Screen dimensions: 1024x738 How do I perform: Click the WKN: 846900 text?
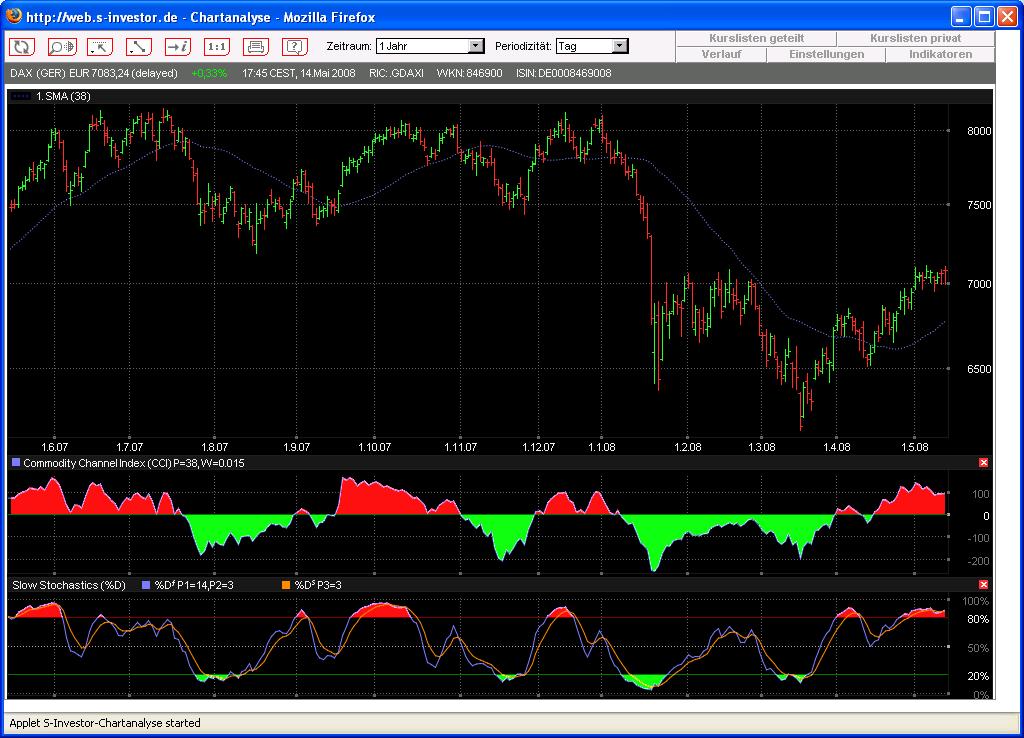click(469, 73)
